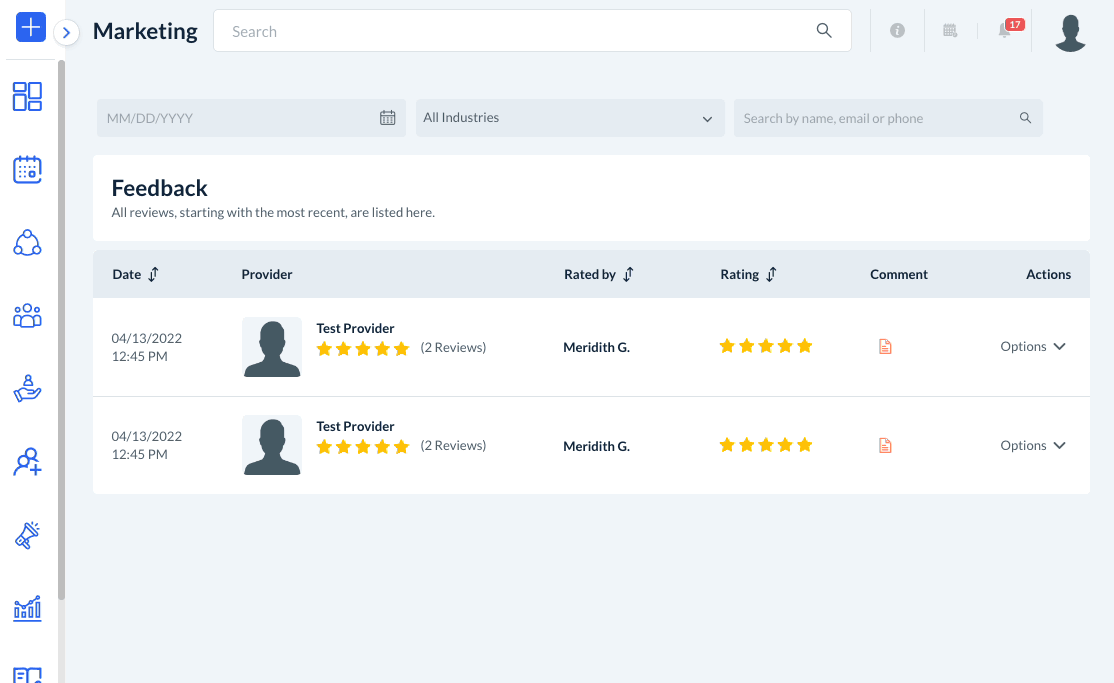The height and width of the screenshot is (683, 1114).
Task: Open the All Industries dropdown
Action: pos(569,118)
